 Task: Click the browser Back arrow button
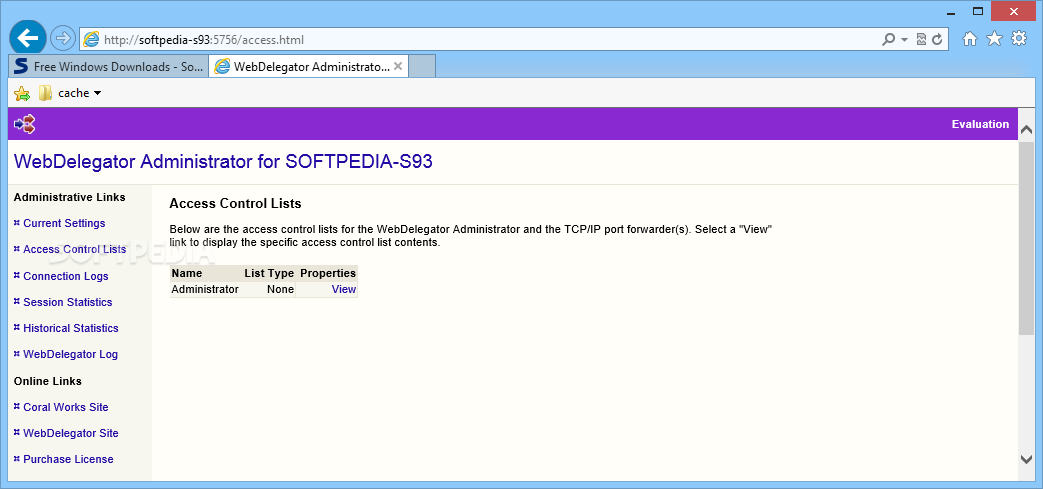tap(27, 39)
